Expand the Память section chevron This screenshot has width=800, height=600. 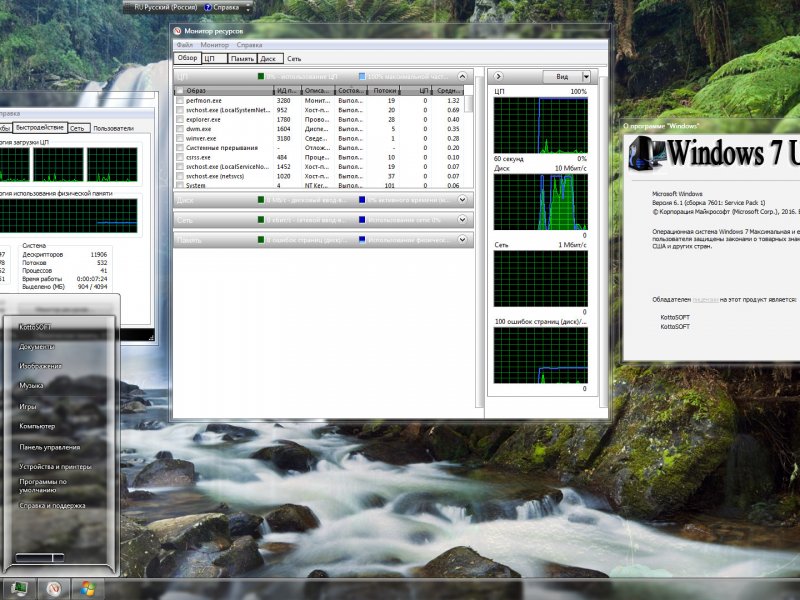tap(462, 239)
